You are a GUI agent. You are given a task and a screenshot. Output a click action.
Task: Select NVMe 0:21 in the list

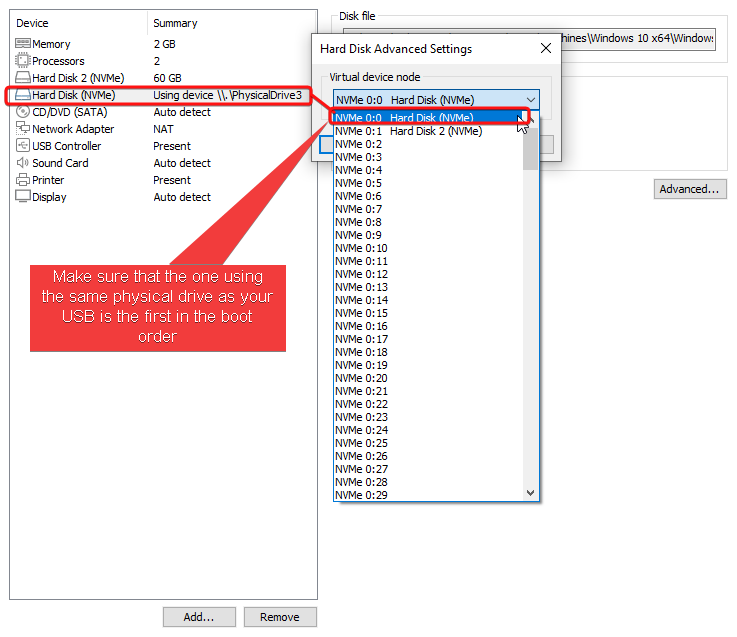click(x=428, y=391)
